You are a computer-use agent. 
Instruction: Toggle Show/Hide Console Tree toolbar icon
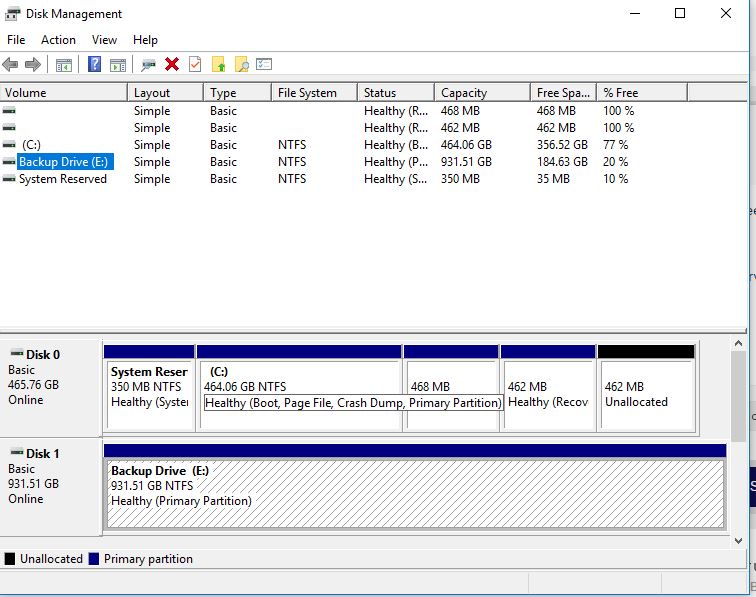pyautogui.click(x=64, y=65)
